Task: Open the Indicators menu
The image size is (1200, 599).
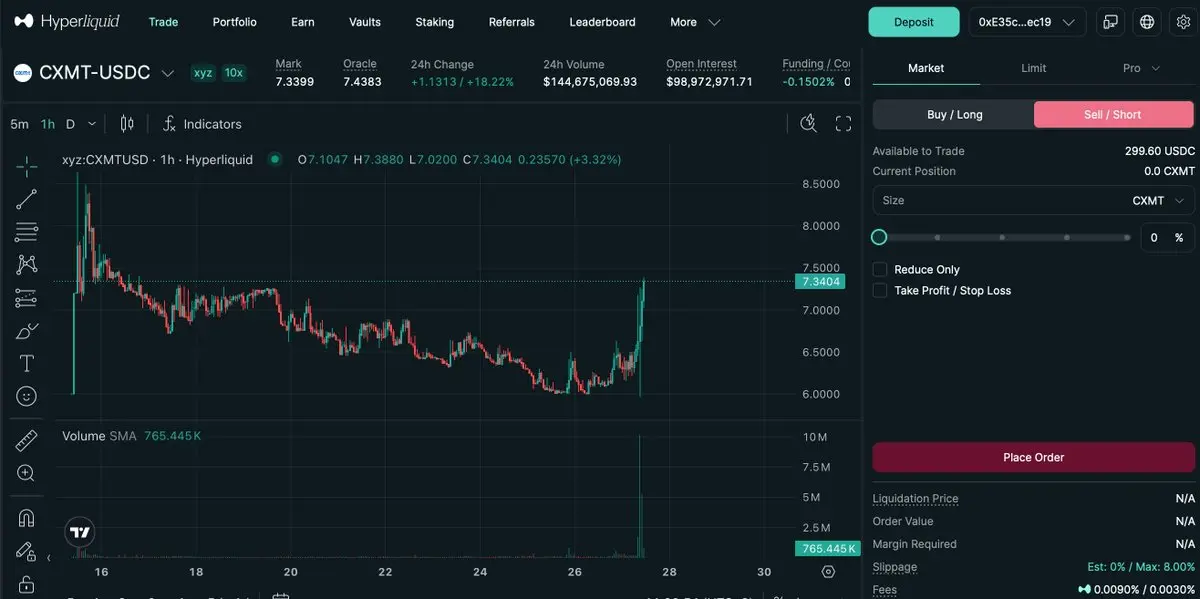Action: pos(202,124)
